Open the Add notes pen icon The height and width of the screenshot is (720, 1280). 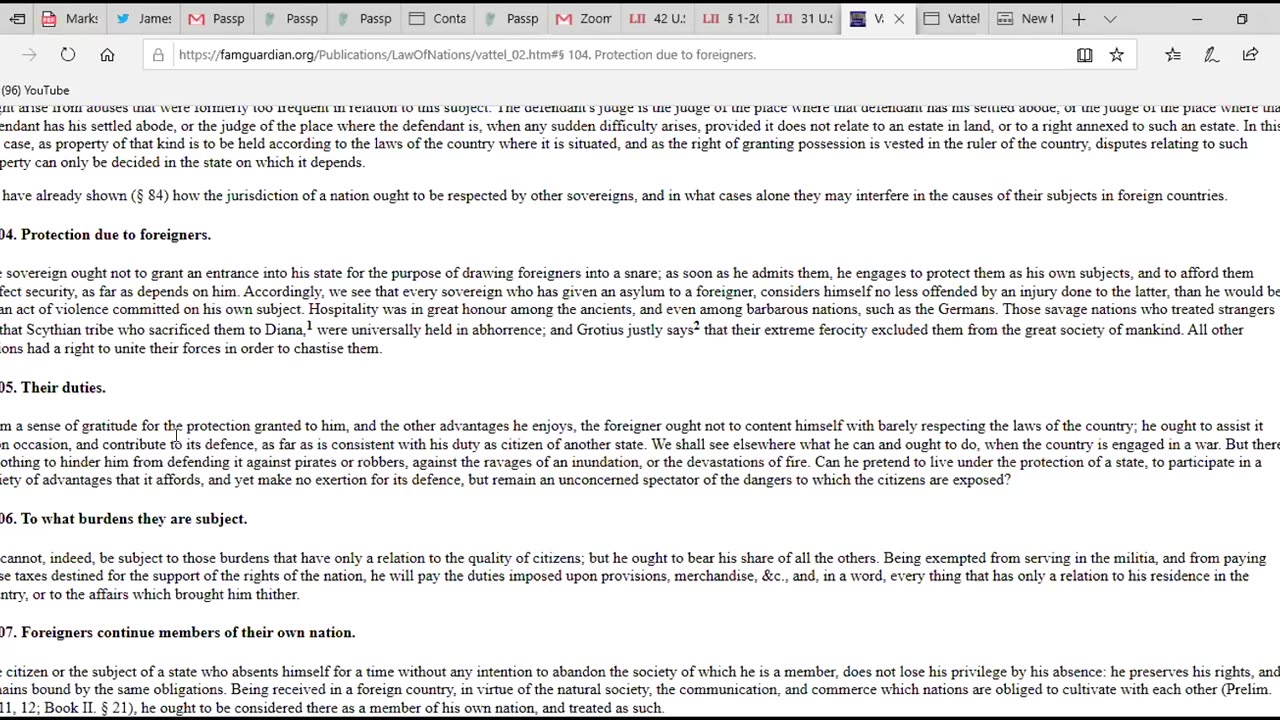click(x=1211, y=55)
